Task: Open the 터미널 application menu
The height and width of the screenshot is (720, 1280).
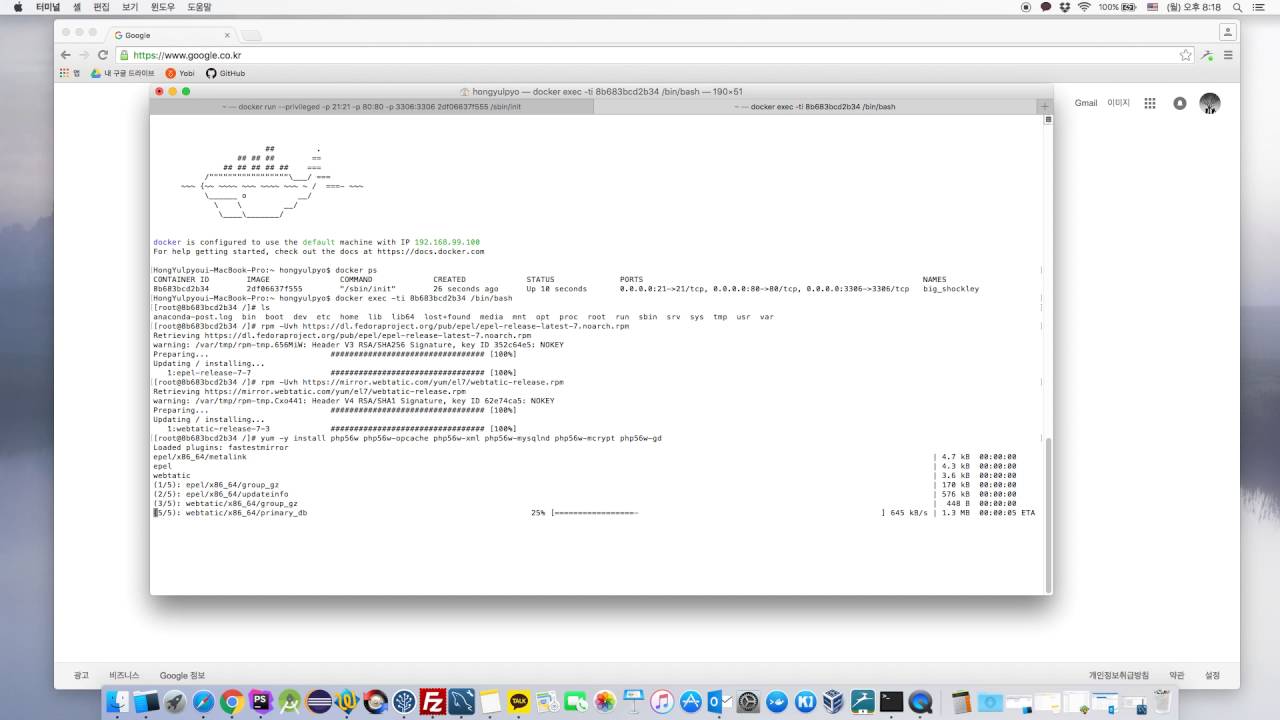Action: 46,7
